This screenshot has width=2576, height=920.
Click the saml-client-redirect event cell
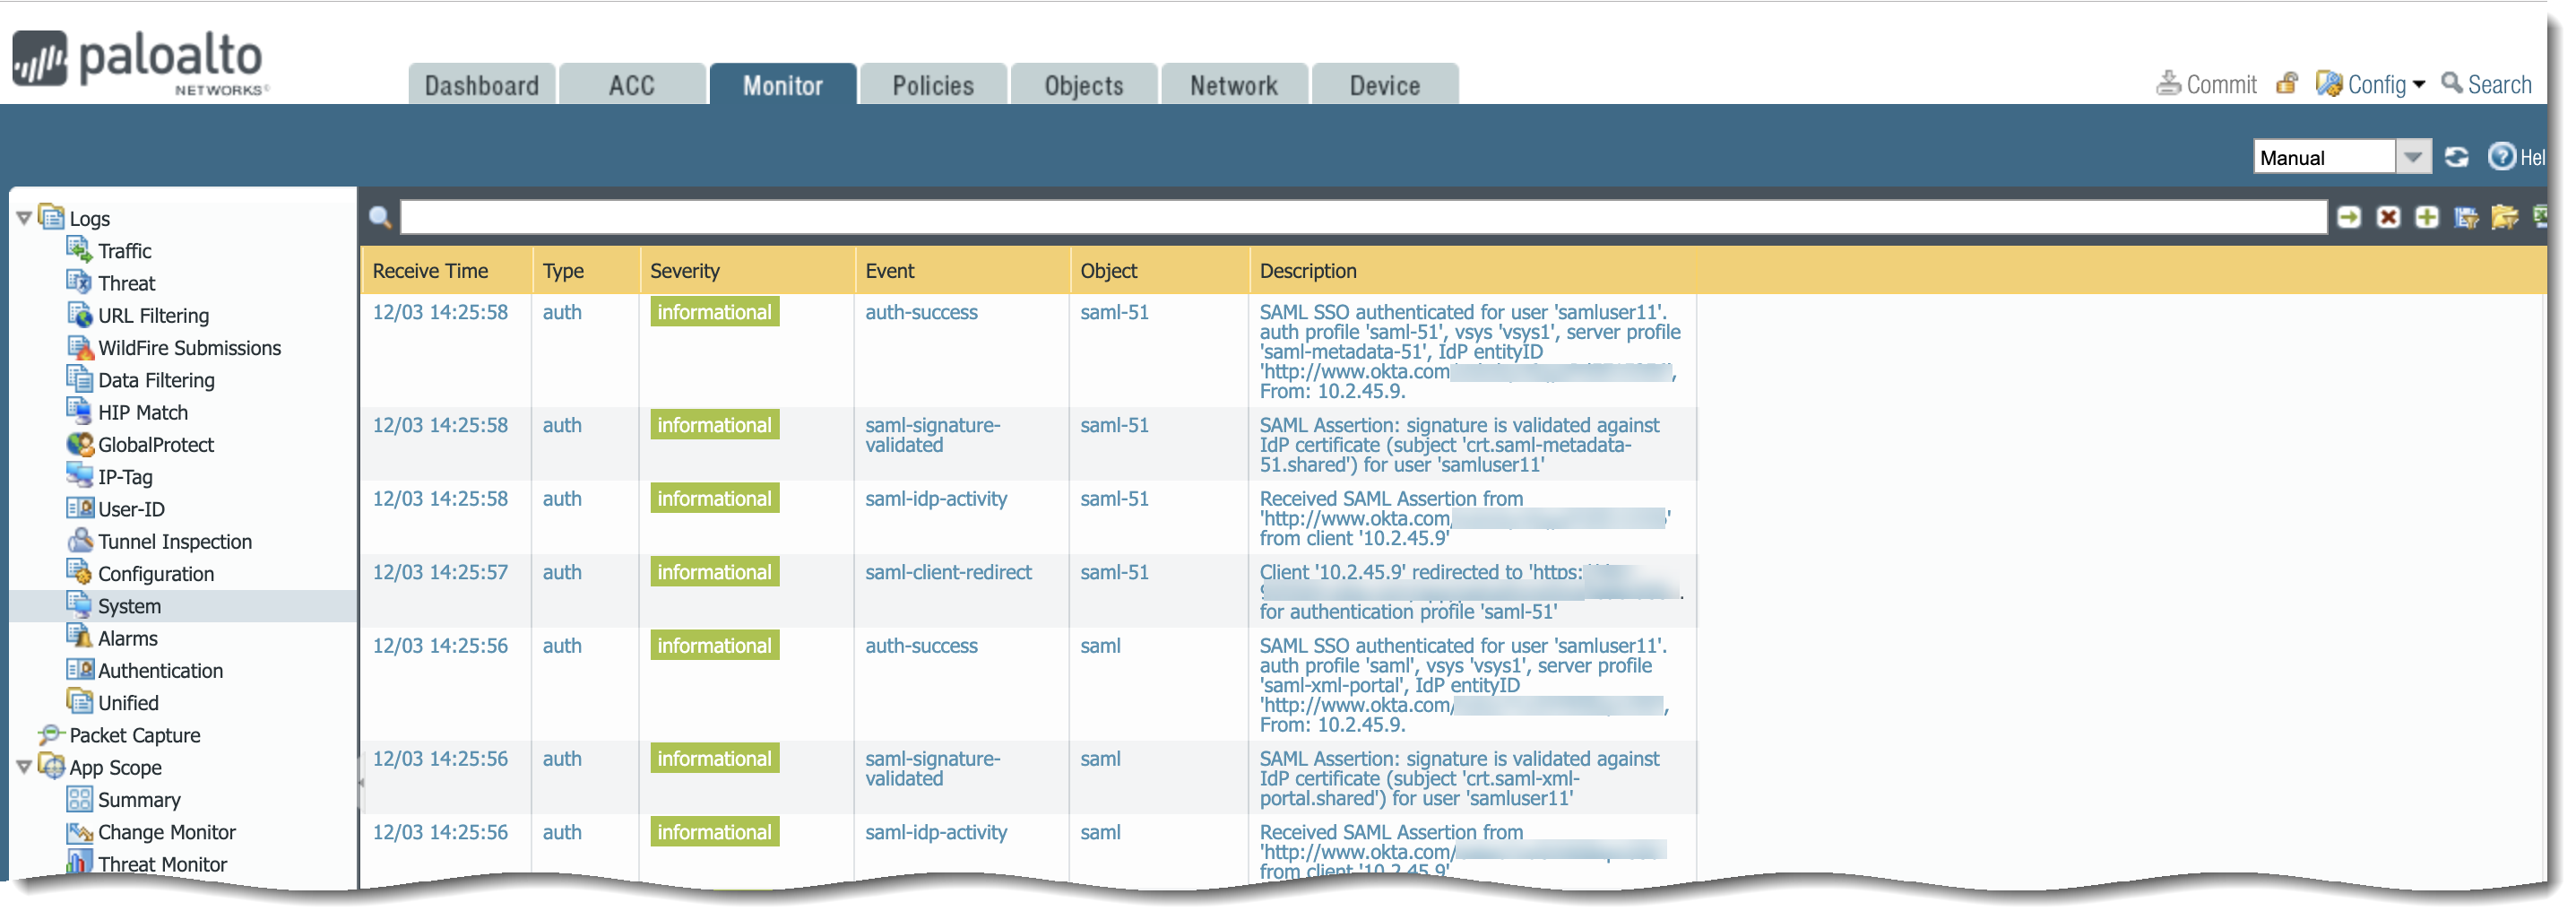[x=948, y=573]
